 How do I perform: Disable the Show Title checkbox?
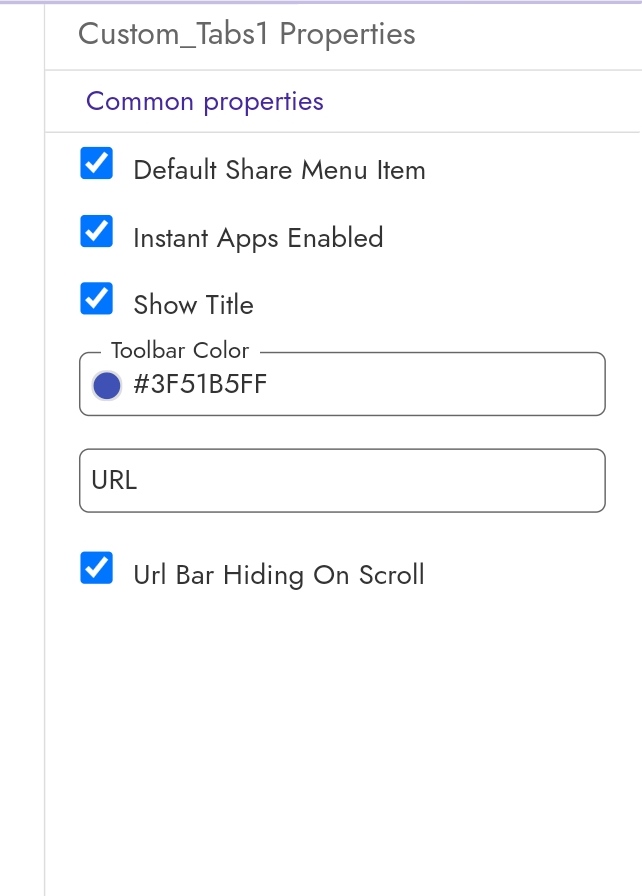(97, 298)
